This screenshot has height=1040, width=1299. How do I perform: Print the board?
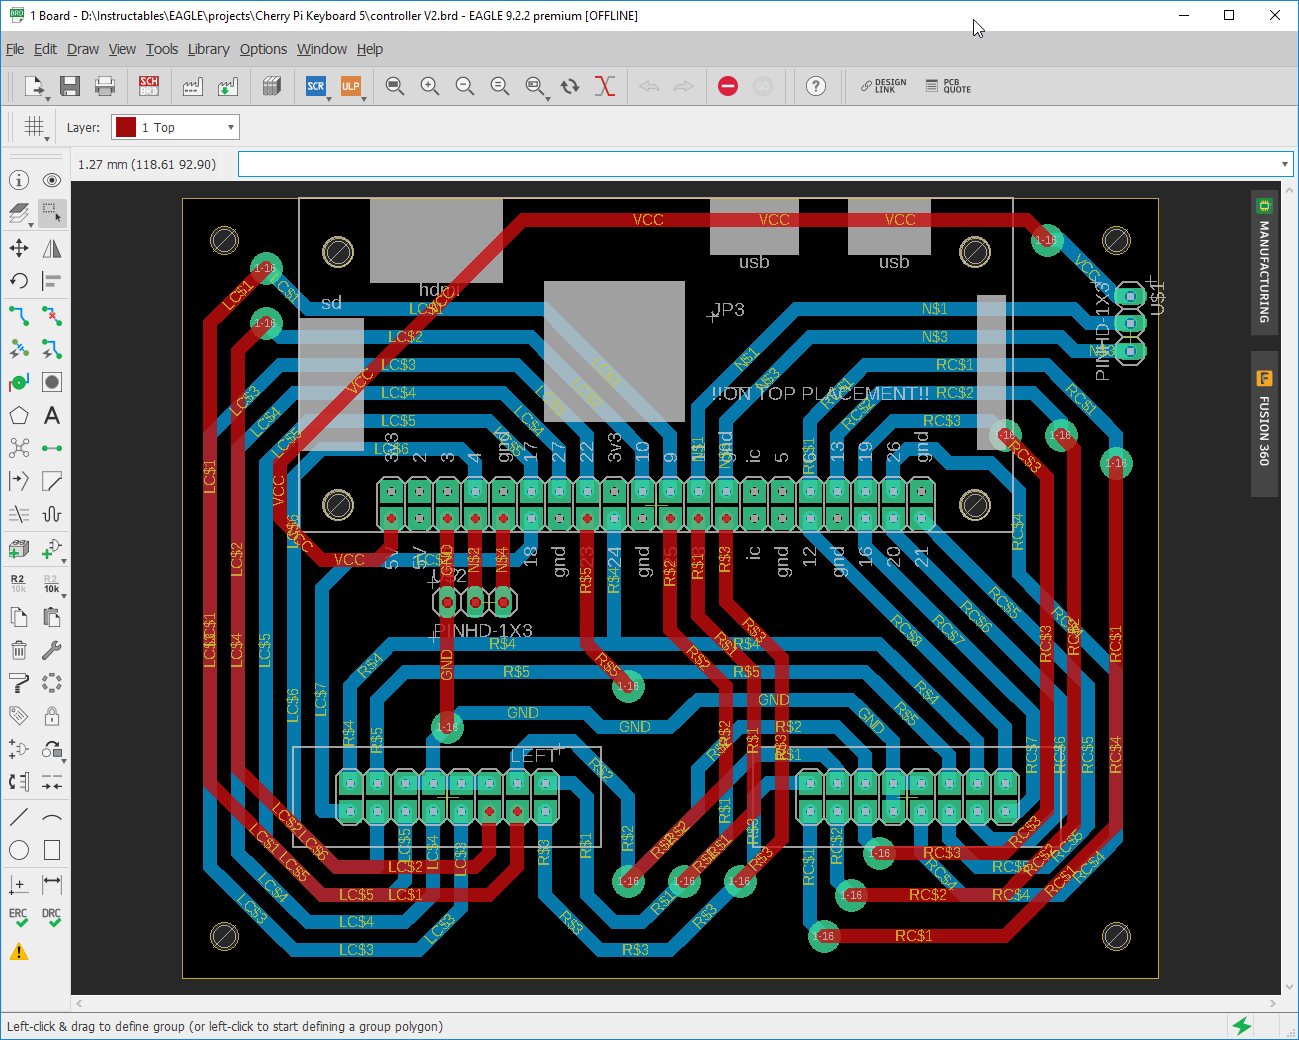pos(105,86)
